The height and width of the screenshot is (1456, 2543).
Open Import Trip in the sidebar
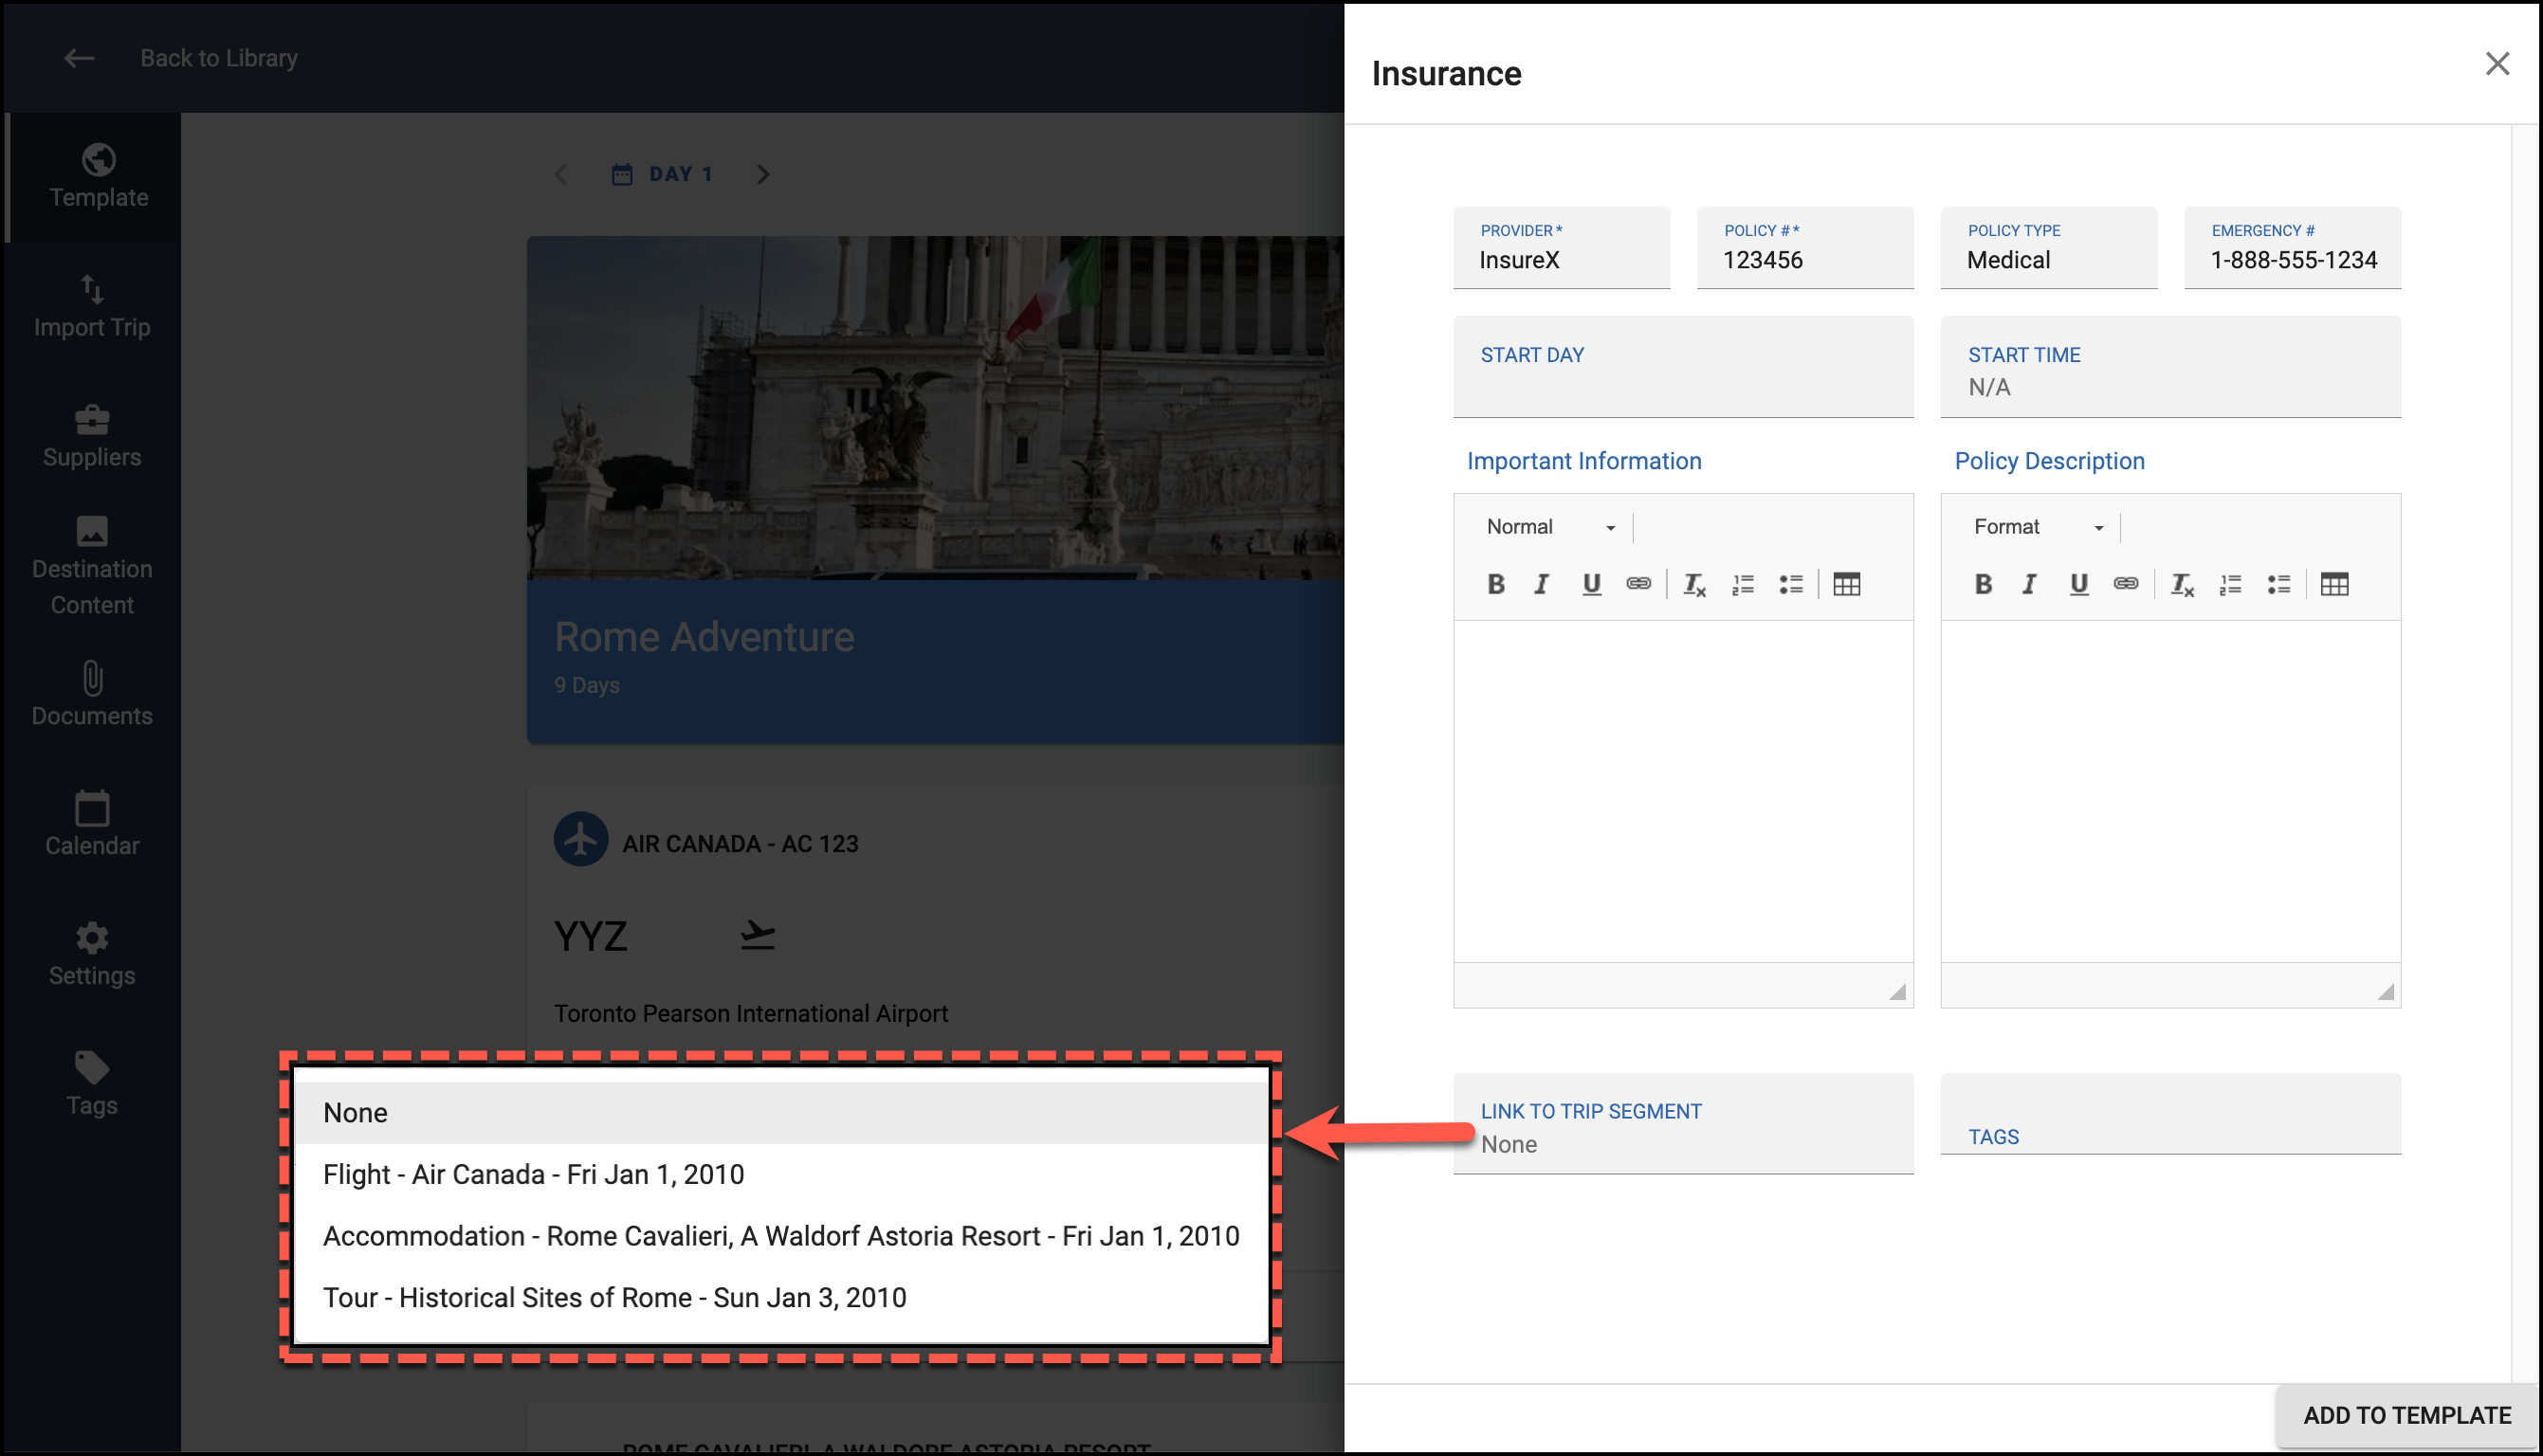[x=92, y=307]
